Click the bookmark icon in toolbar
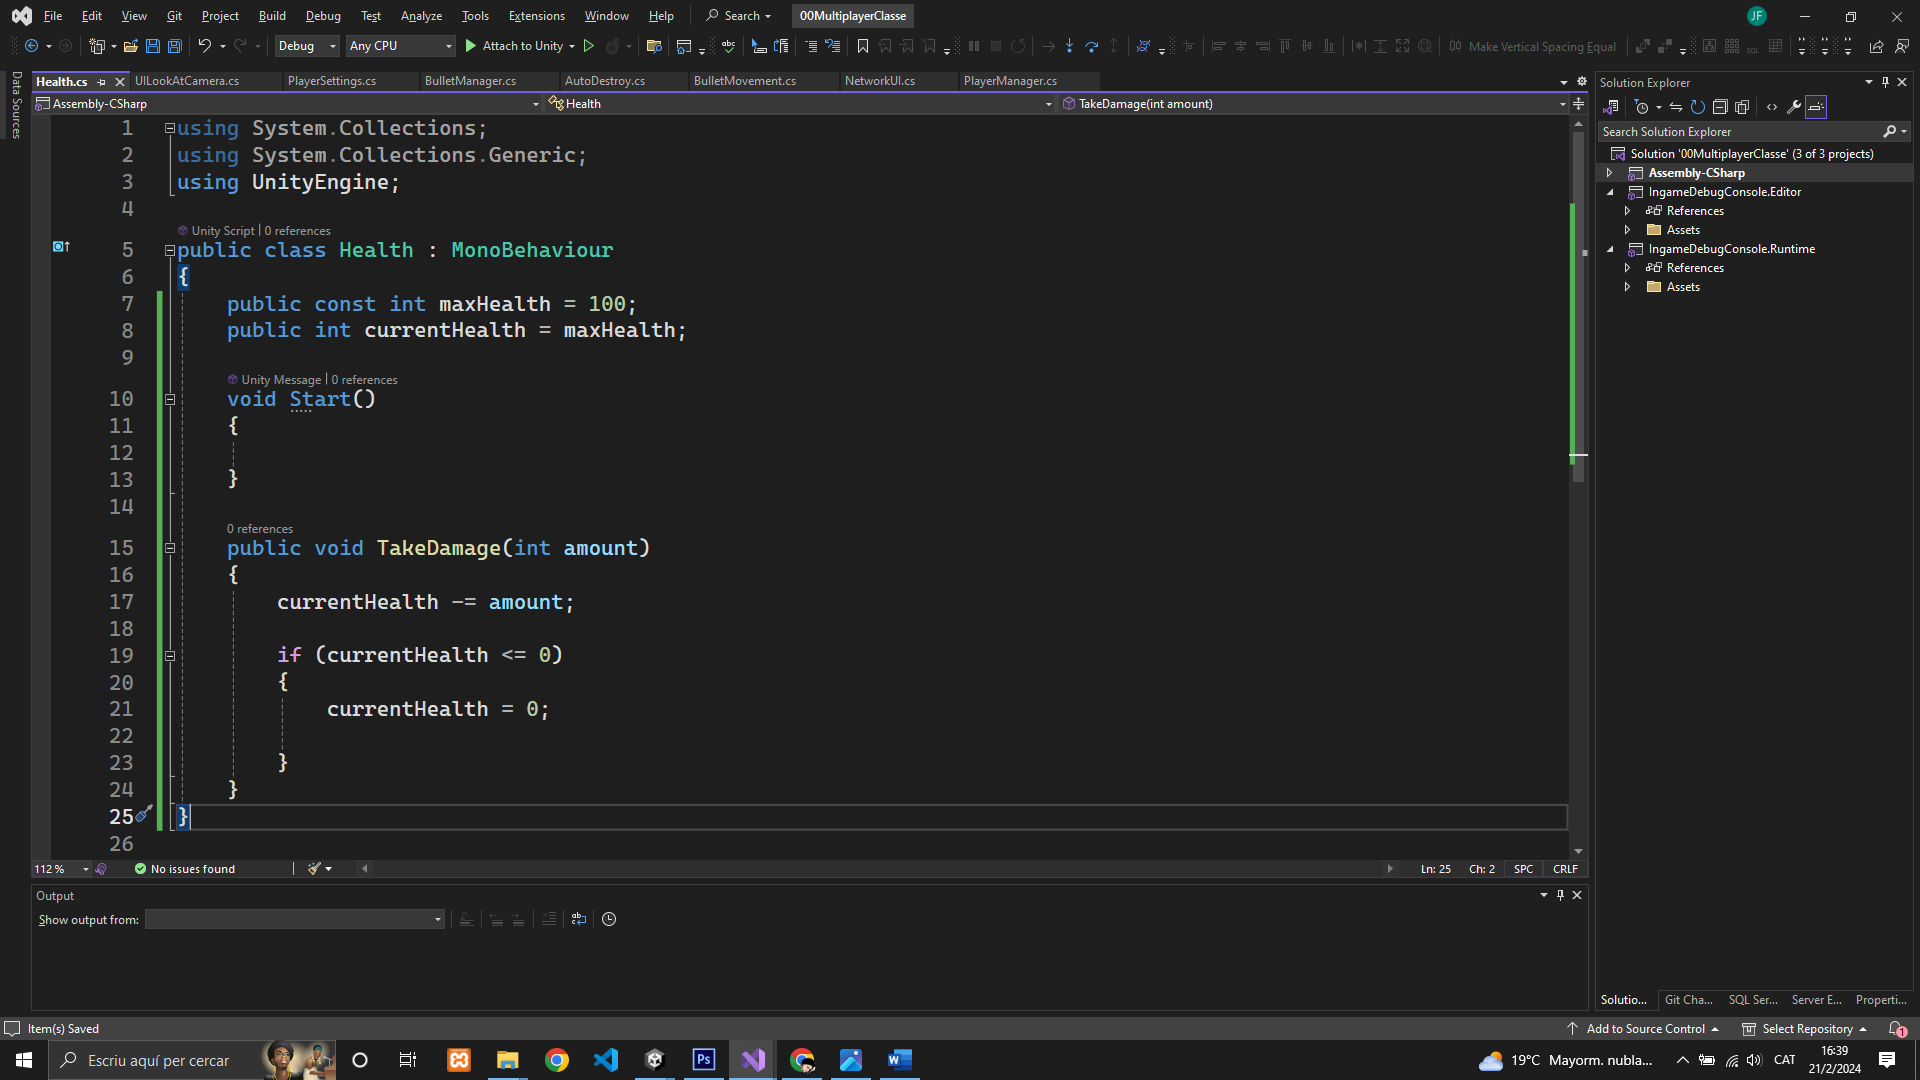 (862, 46)
